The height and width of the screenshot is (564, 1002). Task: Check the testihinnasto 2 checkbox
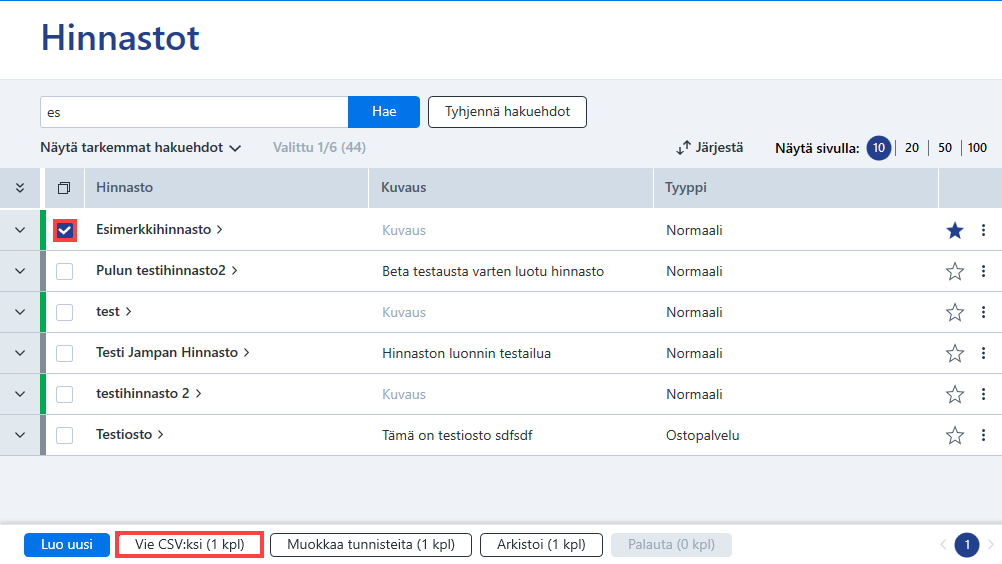click(65, 394)
